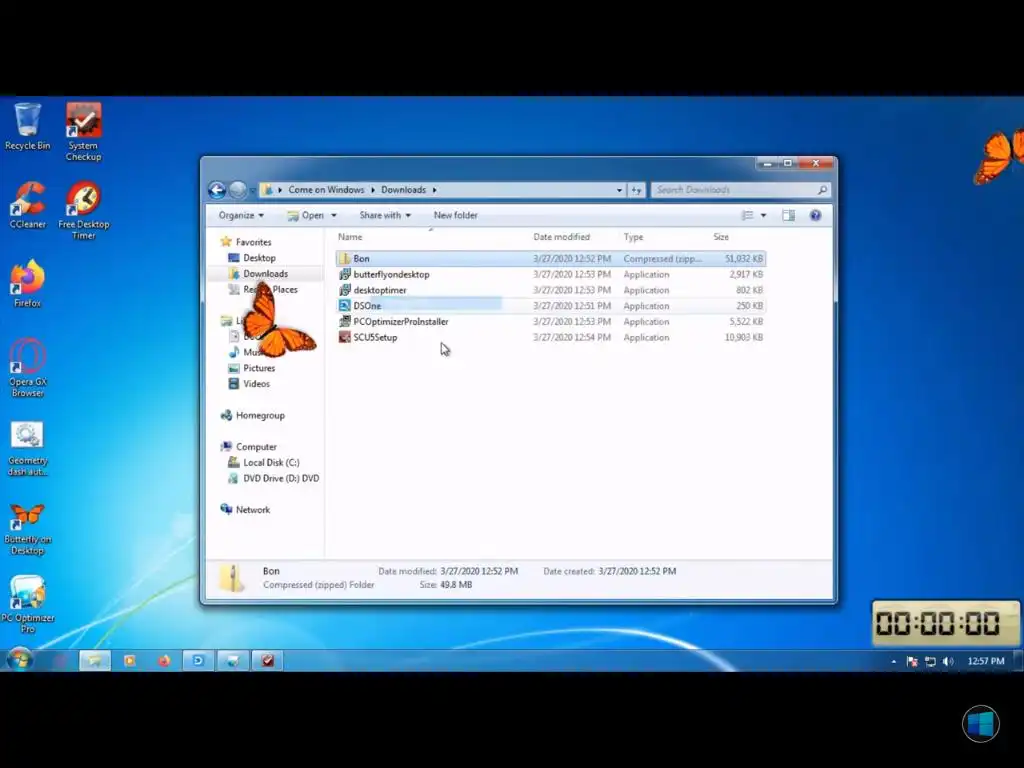Open the DSOne taskbar icon
The height and width of the screenshot is (768, 1024).
(198, 661)
